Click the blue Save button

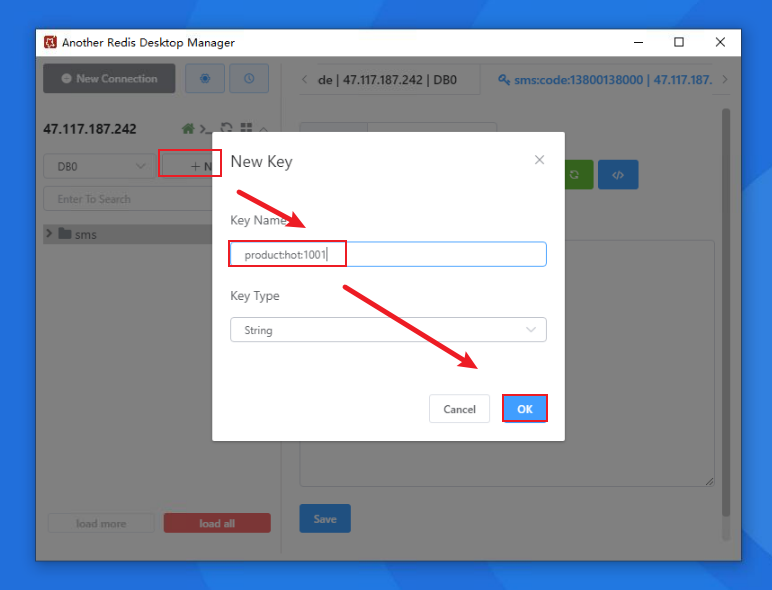pos(325,519)
